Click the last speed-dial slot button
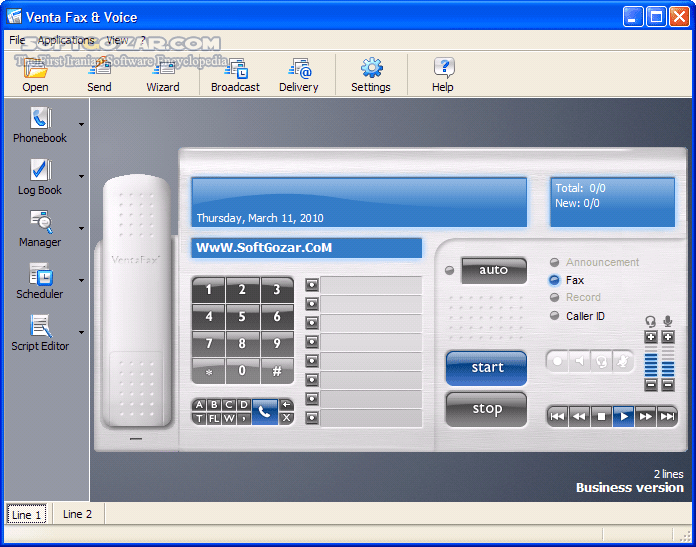696x547 pixels. (312, 418)
